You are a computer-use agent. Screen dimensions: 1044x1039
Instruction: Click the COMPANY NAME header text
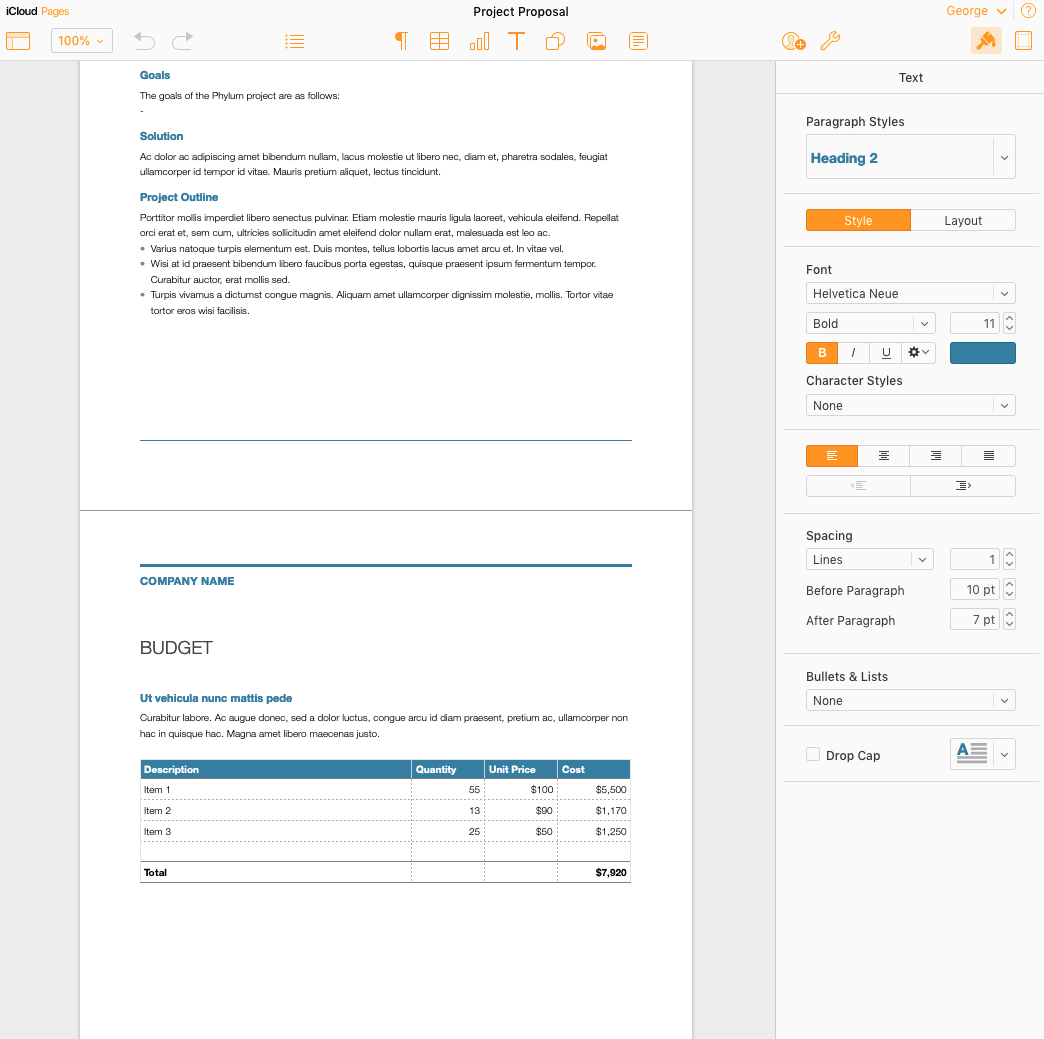point(186,581)
